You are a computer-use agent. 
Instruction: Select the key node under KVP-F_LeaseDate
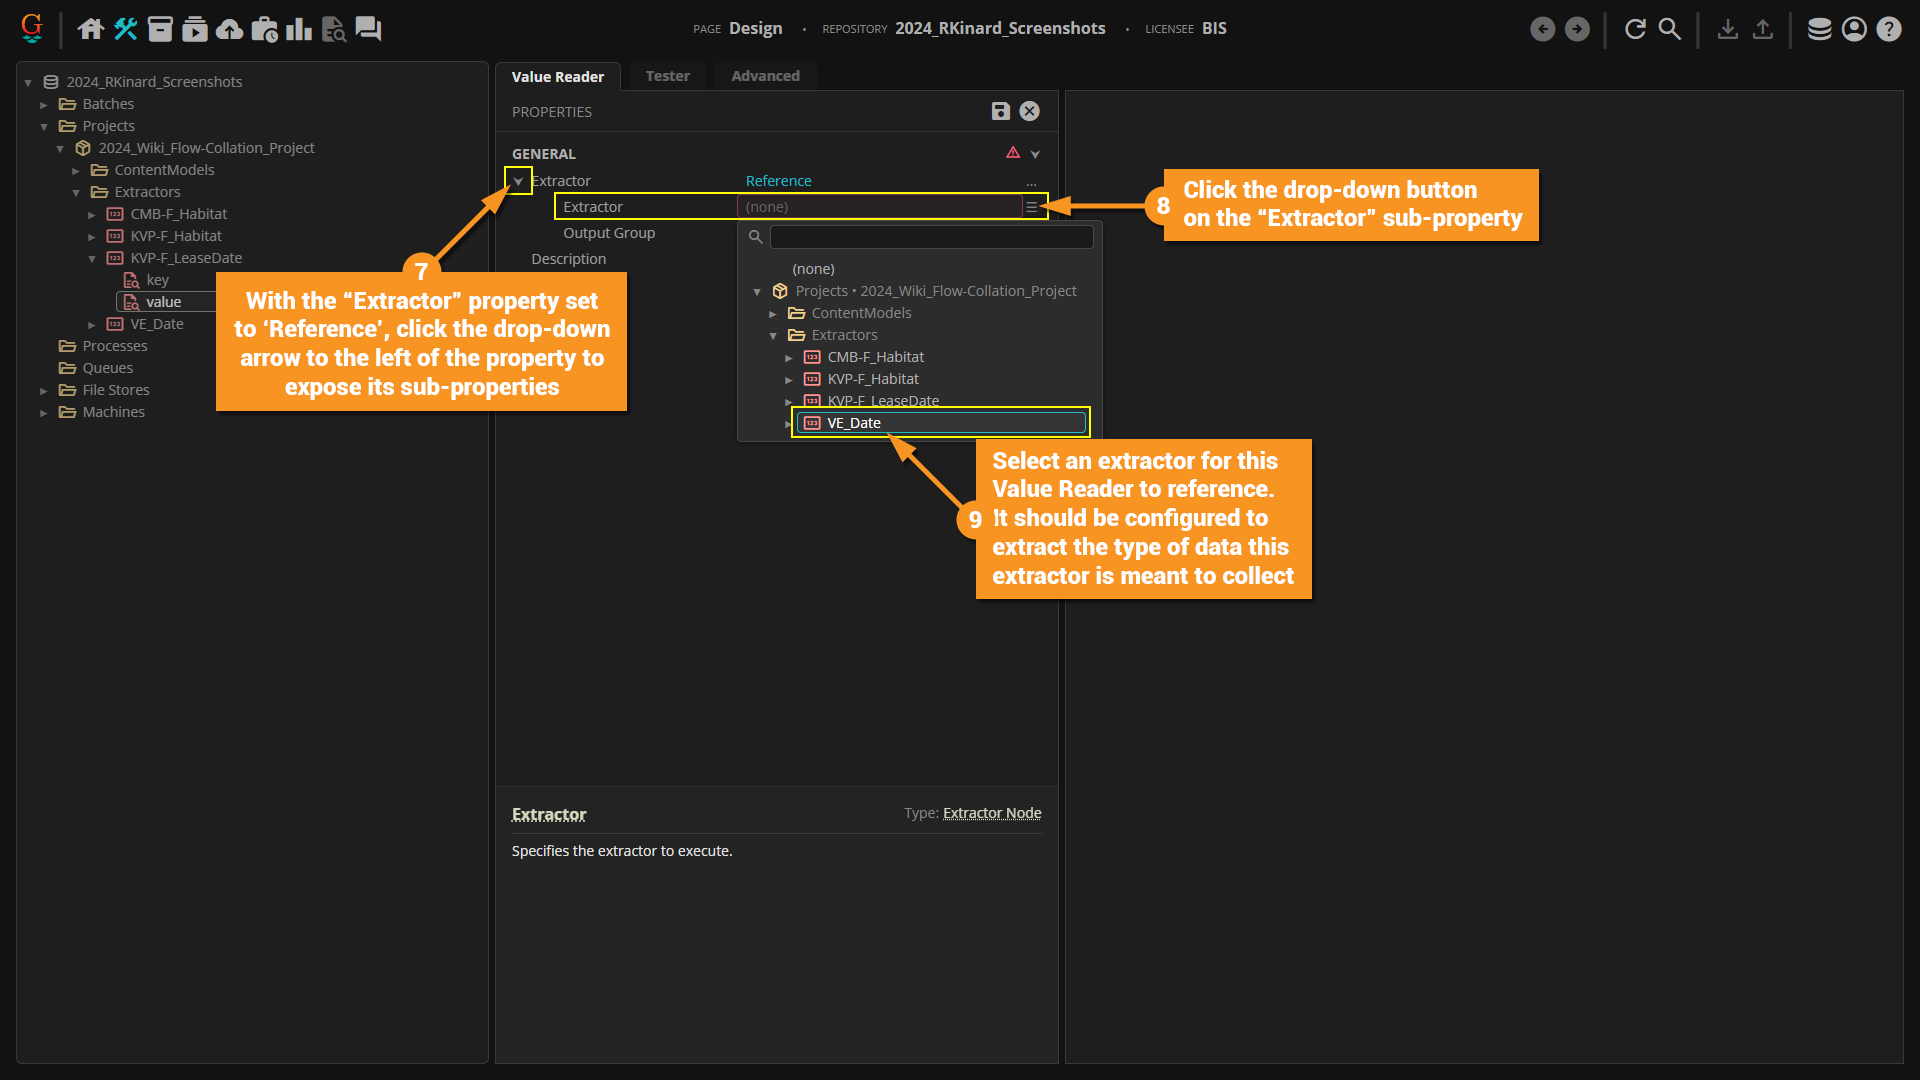click(157, 280)
